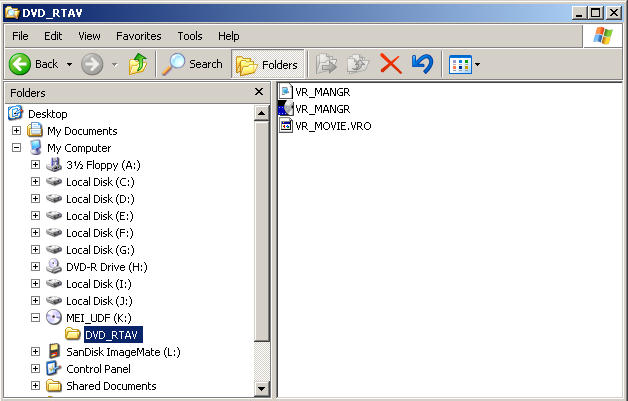Click the Move To folder icon

[326, 64]
